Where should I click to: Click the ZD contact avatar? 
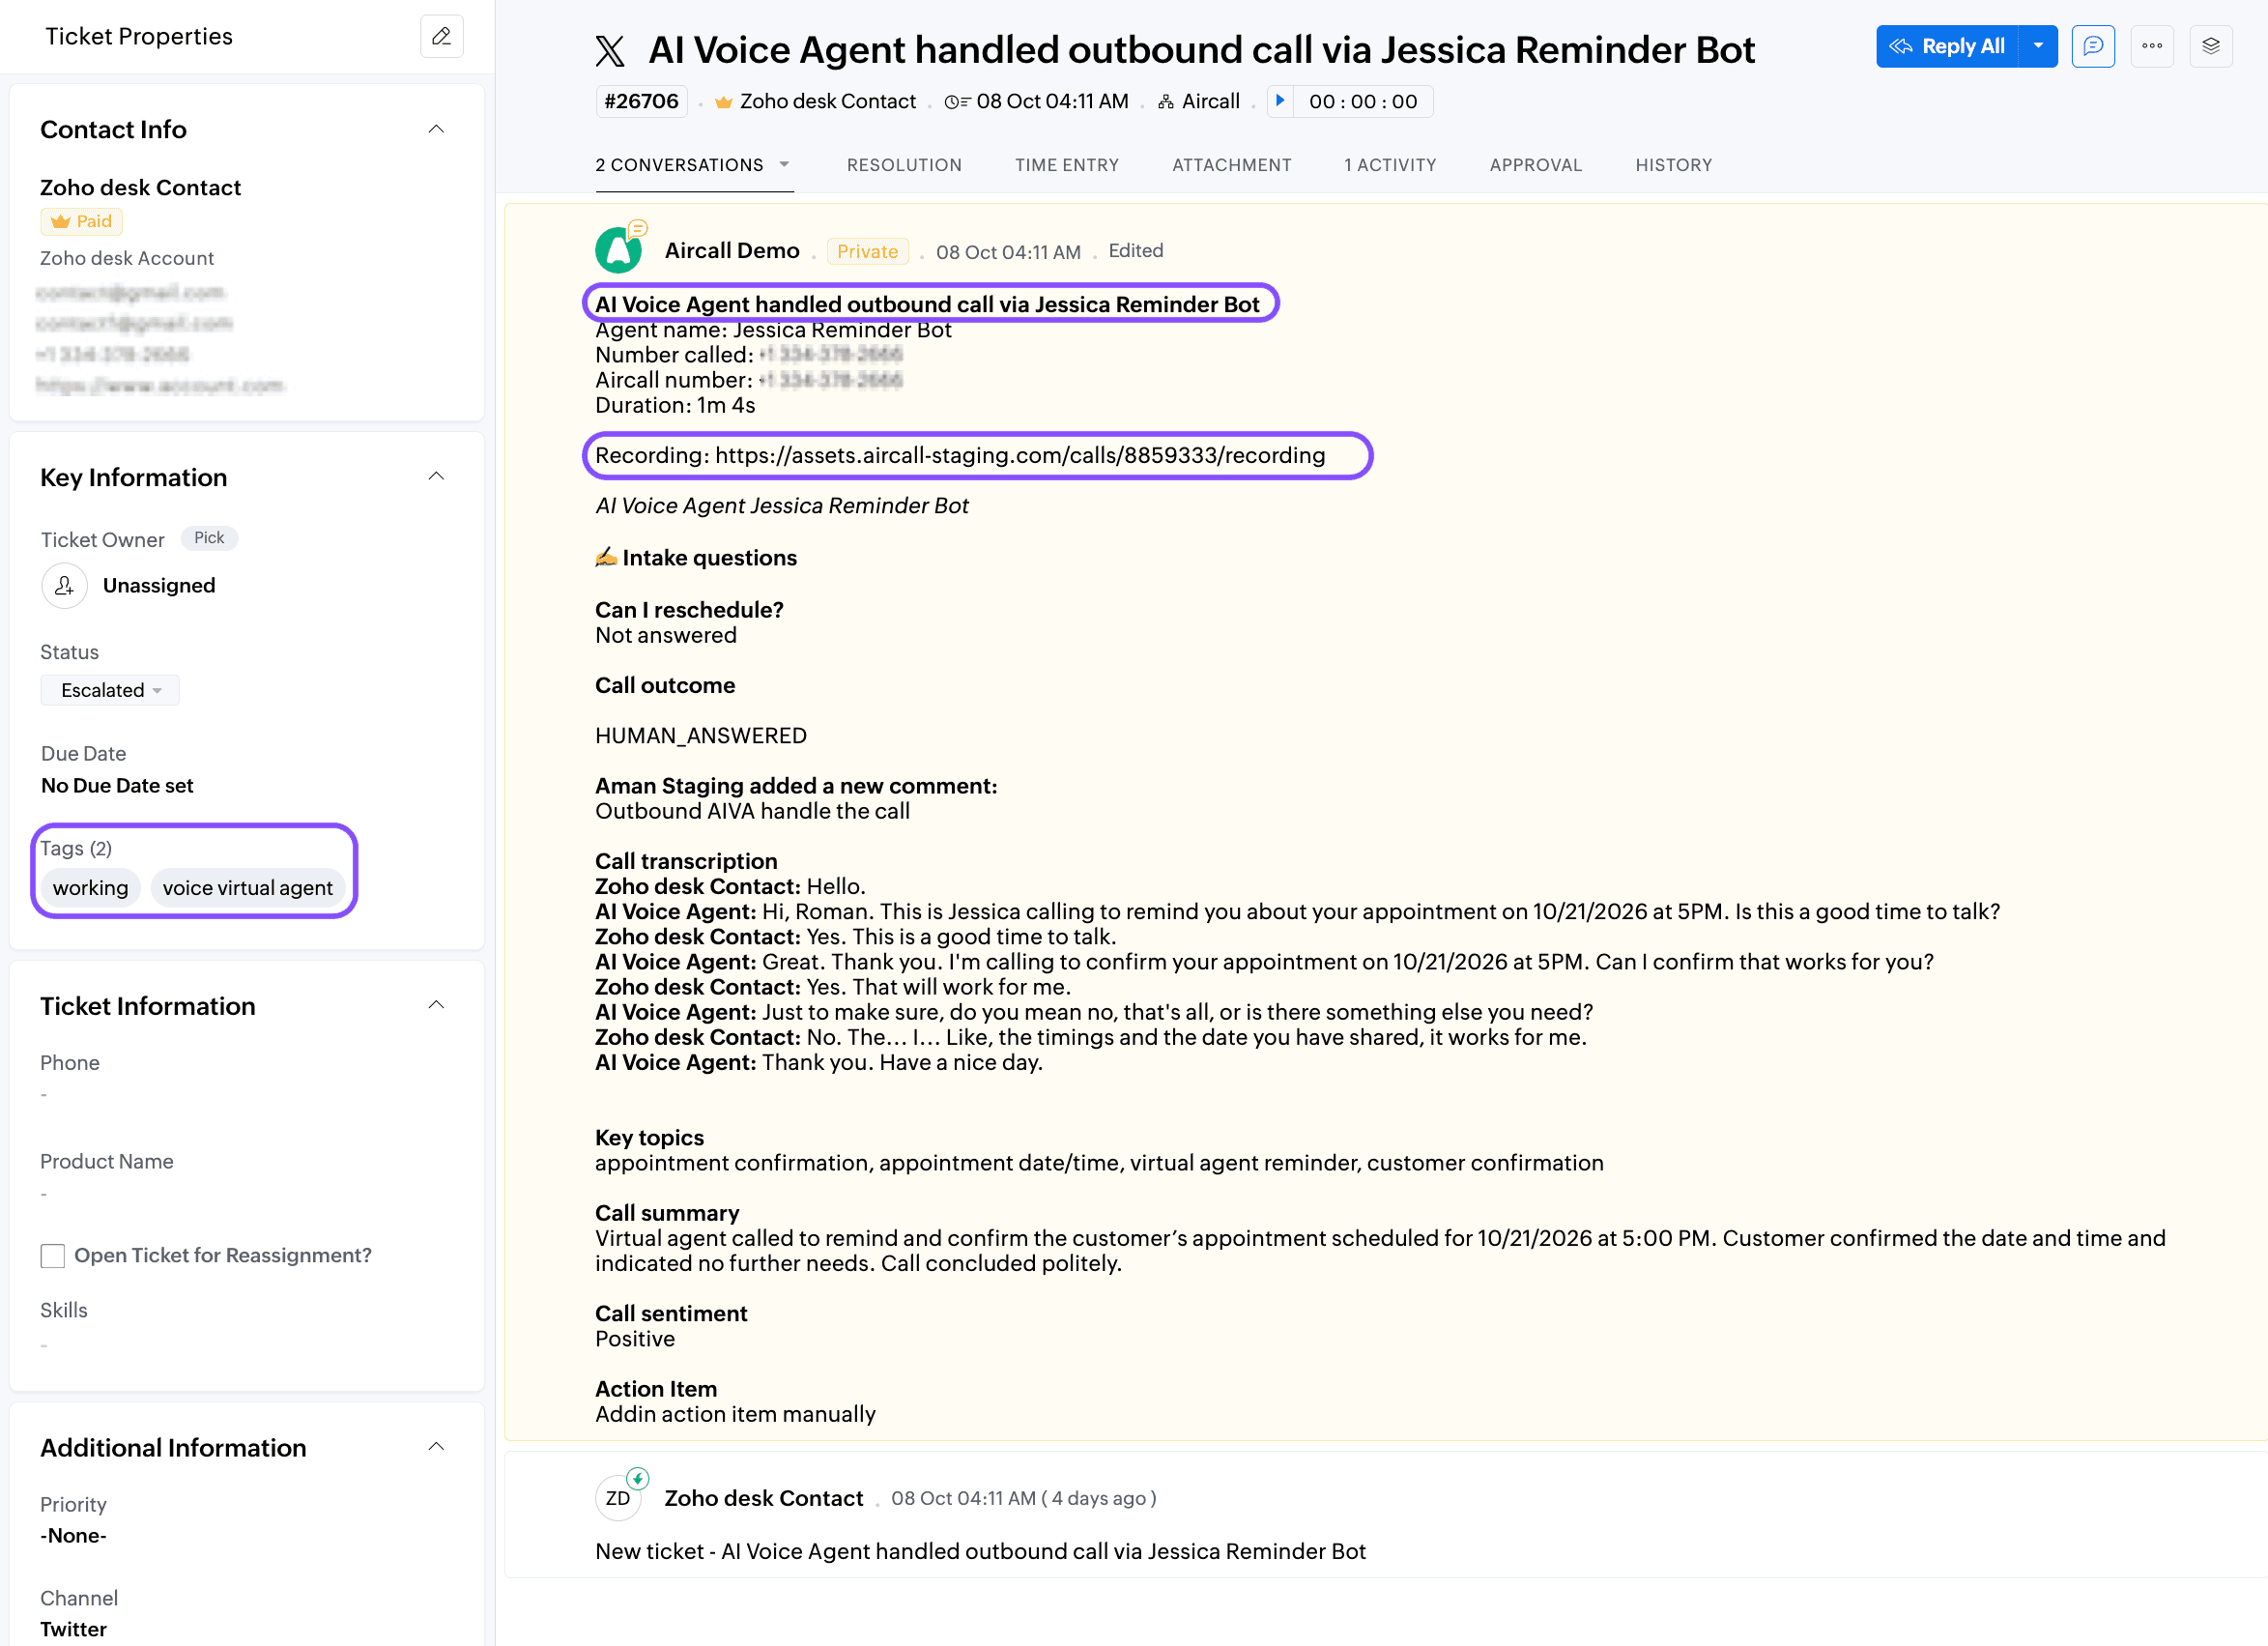(x=618, y=1497)
